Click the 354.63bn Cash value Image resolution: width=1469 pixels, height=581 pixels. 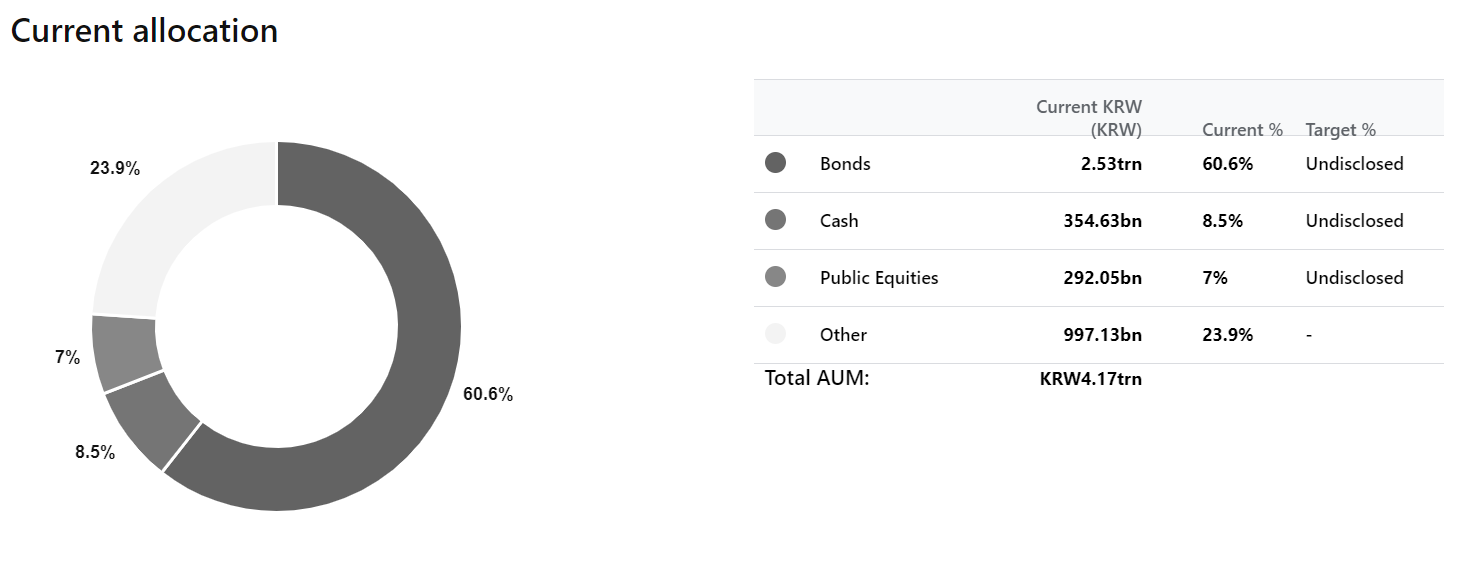[1102, 221]
